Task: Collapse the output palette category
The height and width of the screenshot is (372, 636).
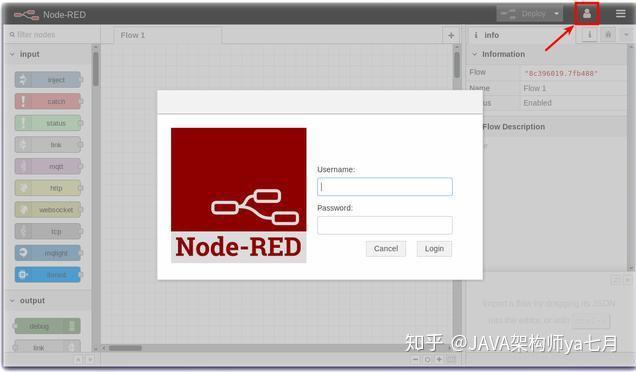Action: click(x=49, y=300)
